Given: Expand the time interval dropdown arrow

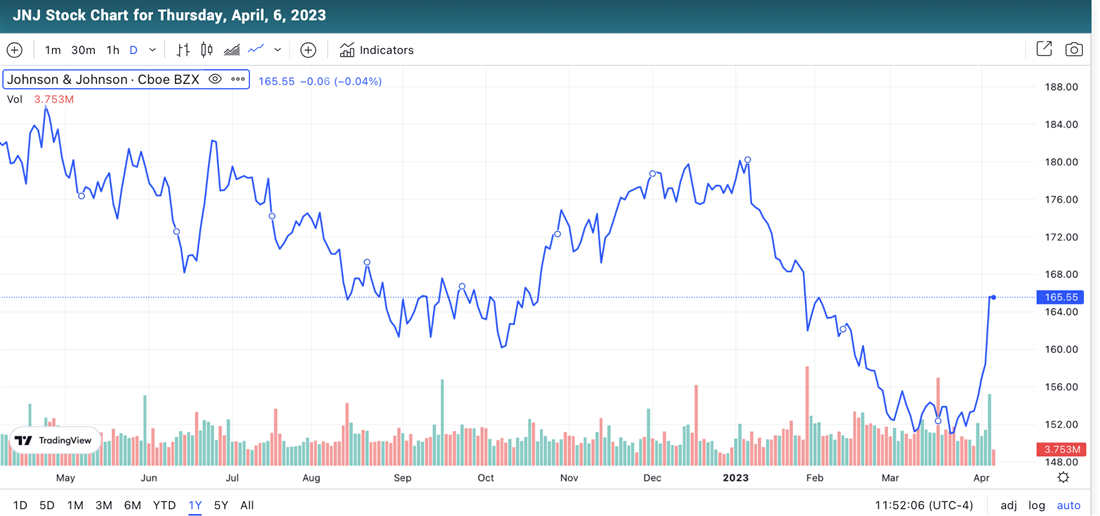Looking at the screenshot, I should point(153,50).
